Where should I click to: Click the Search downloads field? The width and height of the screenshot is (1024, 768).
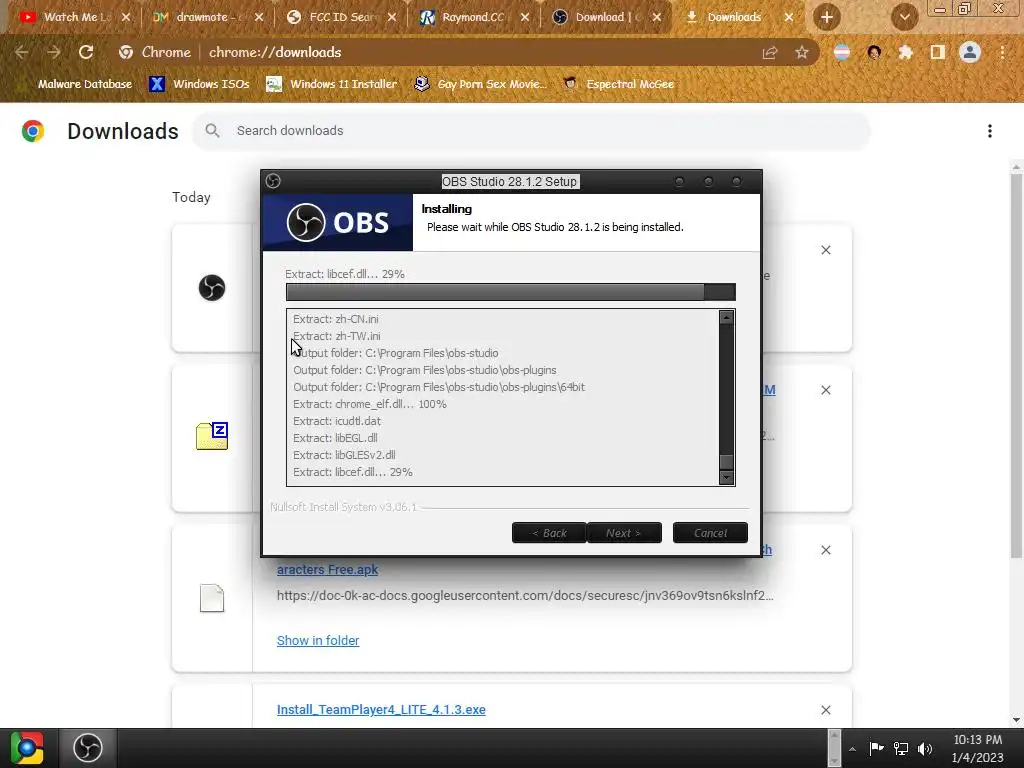[530, 131]
